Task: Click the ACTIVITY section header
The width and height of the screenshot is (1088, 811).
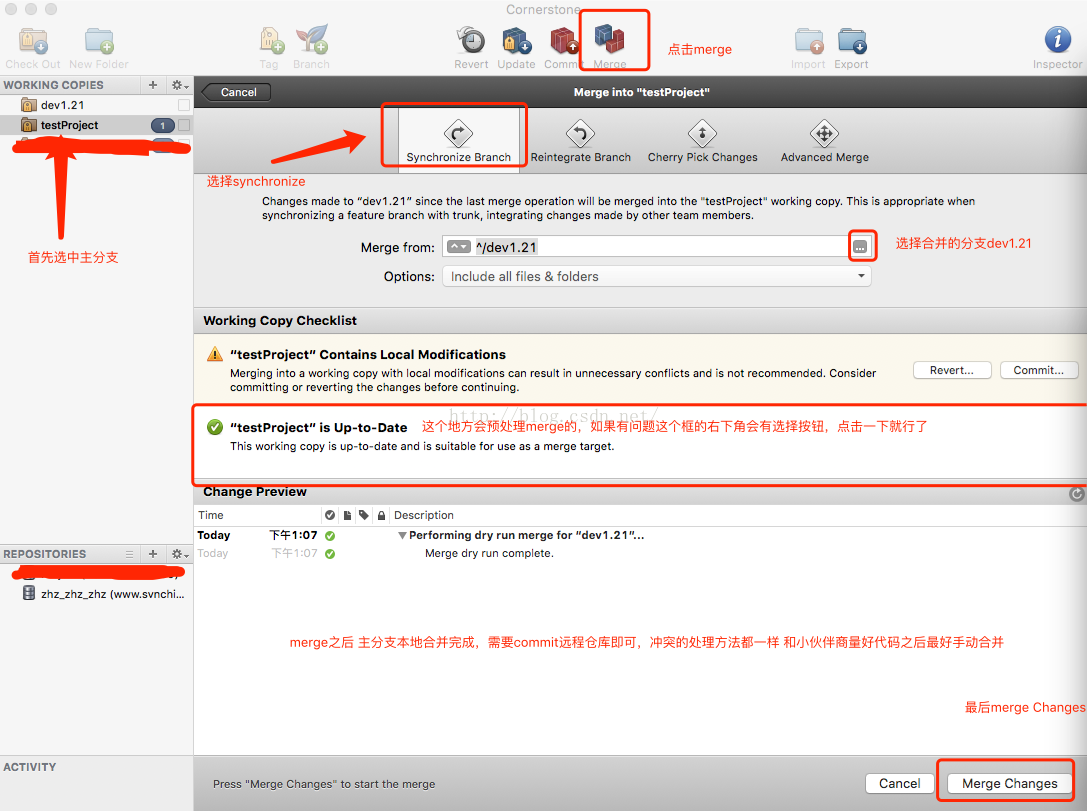Action: click(x=30, y=767)
